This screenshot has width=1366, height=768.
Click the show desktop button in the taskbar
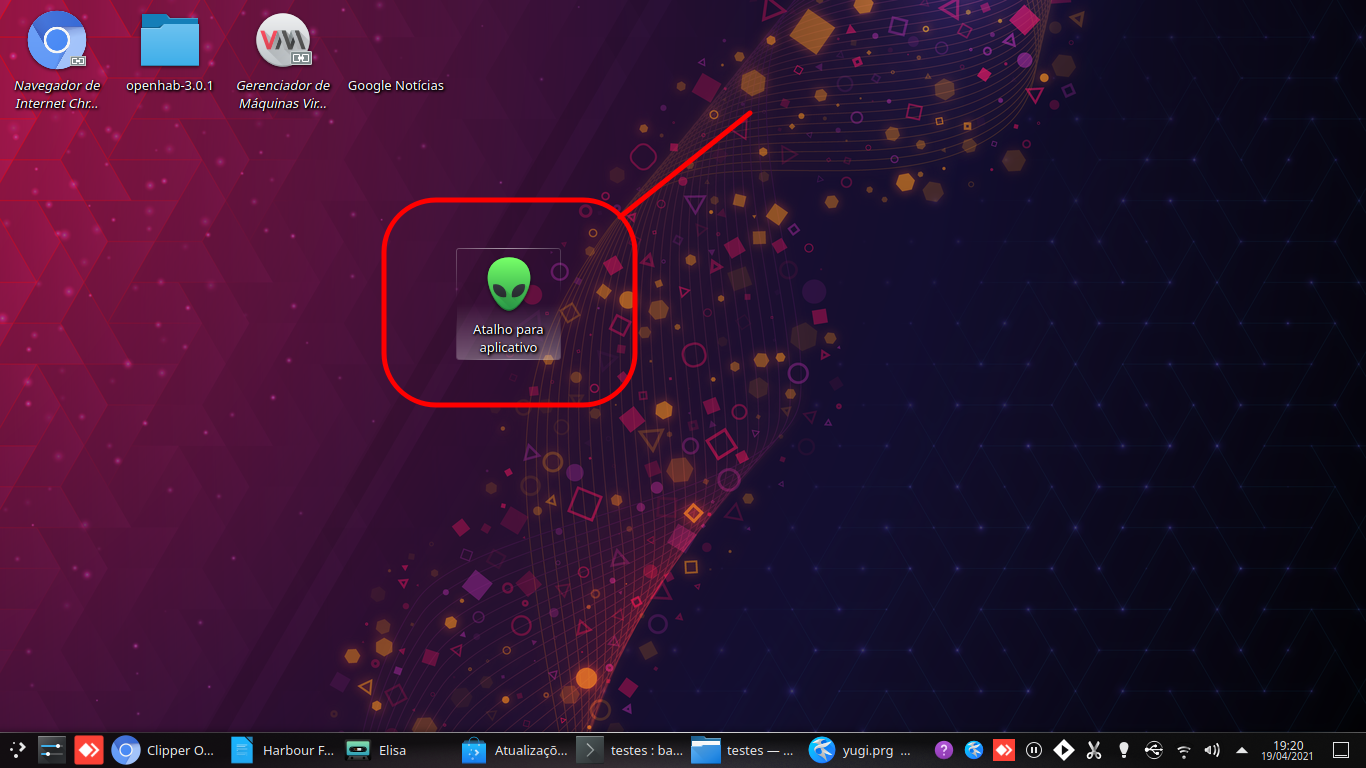tap(1342, 750)
